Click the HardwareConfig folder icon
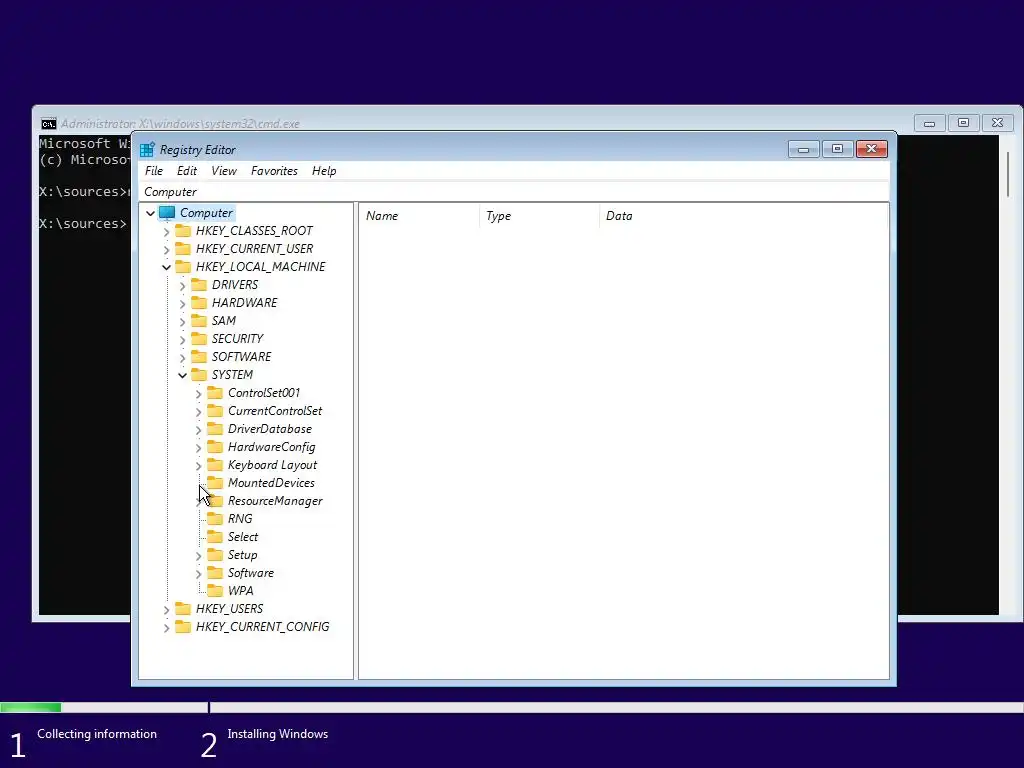The image size is (1024, 768). coord(215,447)
